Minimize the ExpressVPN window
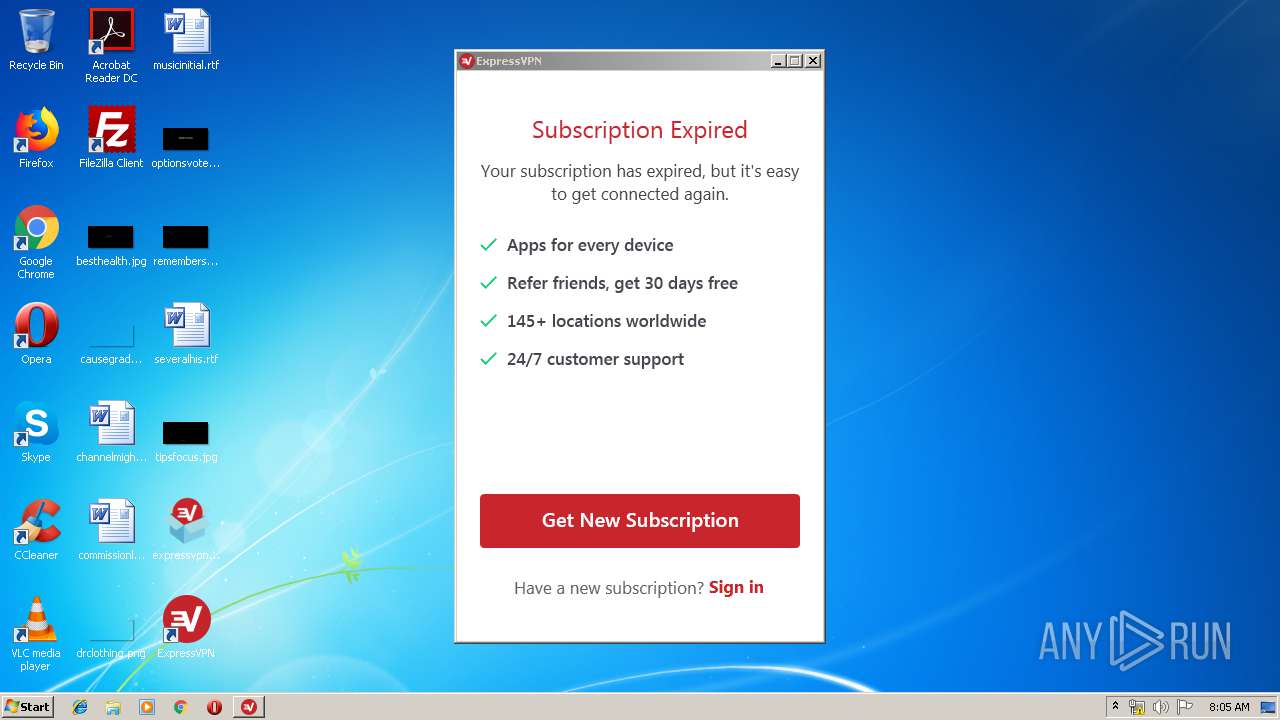 (x=778, y=61)
